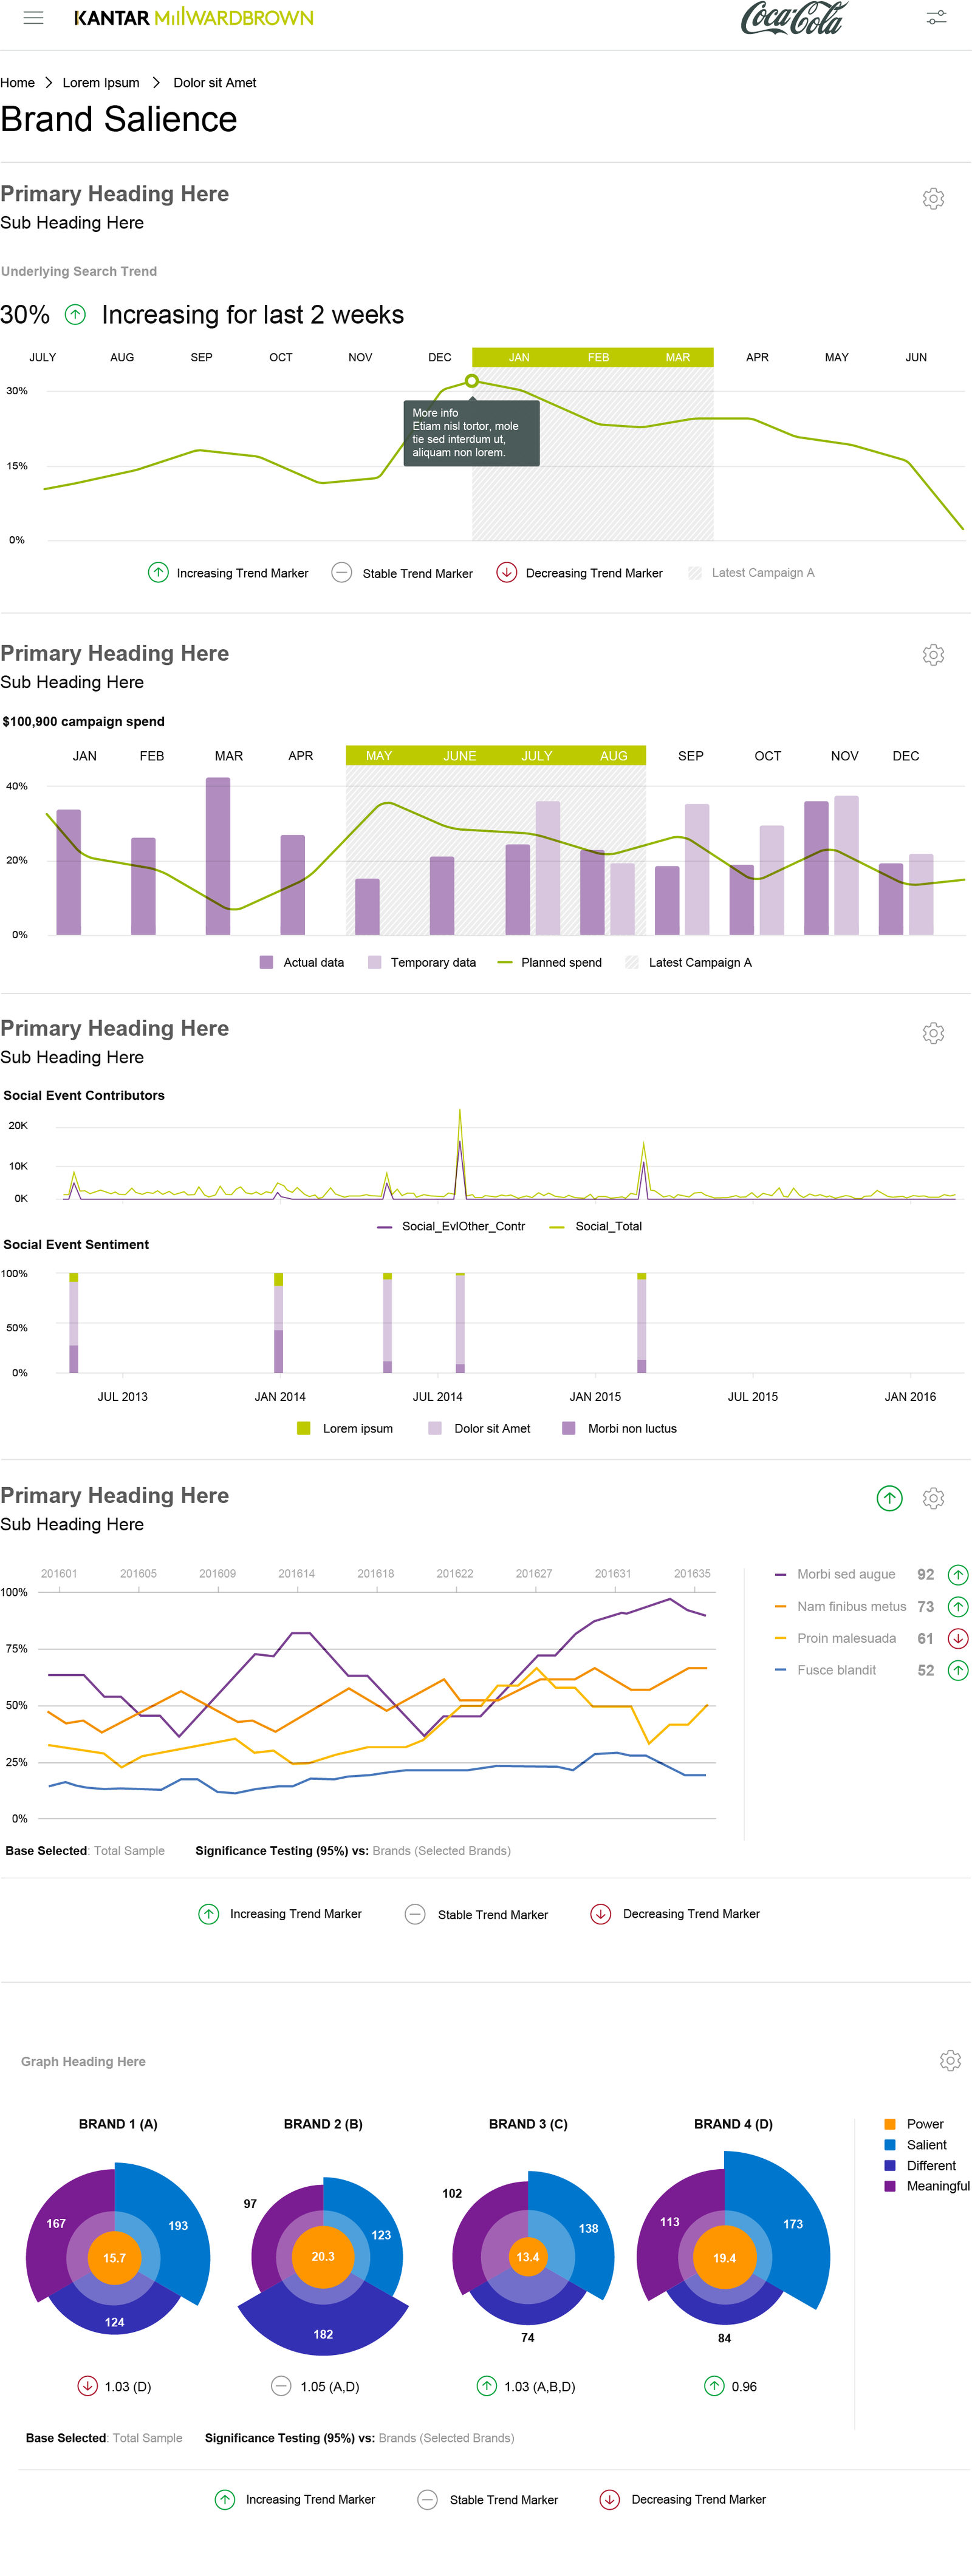Click Meaningful purple legend swatch

[890, 2186]
